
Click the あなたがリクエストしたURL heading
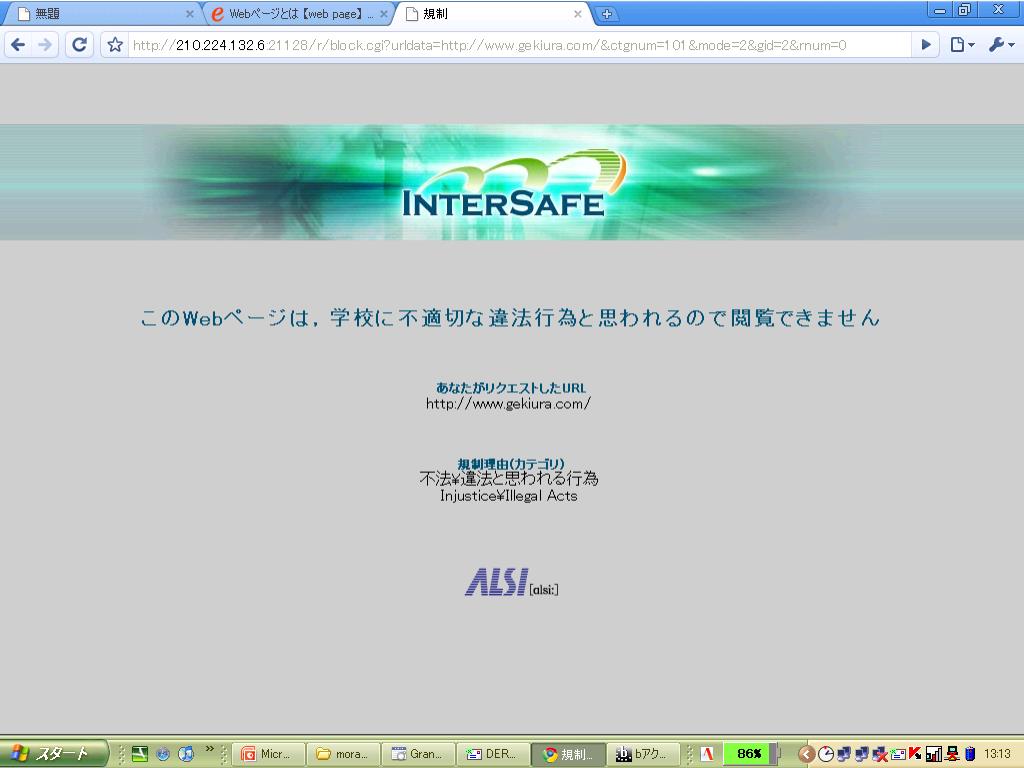coord(511,388)
